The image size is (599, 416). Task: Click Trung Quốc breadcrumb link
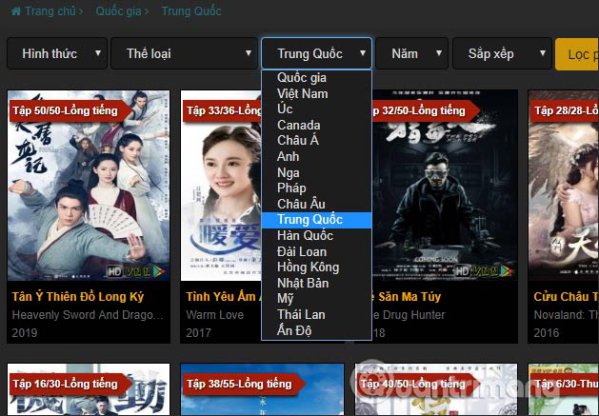click(191, 11)
